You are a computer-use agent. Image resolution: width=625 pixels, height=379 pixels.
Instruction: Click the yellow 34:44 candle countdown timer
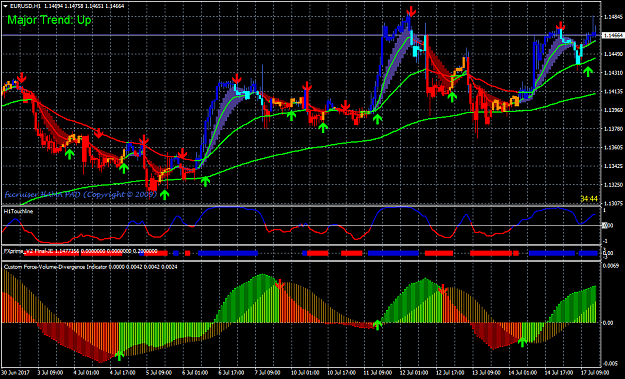[589, 198]
